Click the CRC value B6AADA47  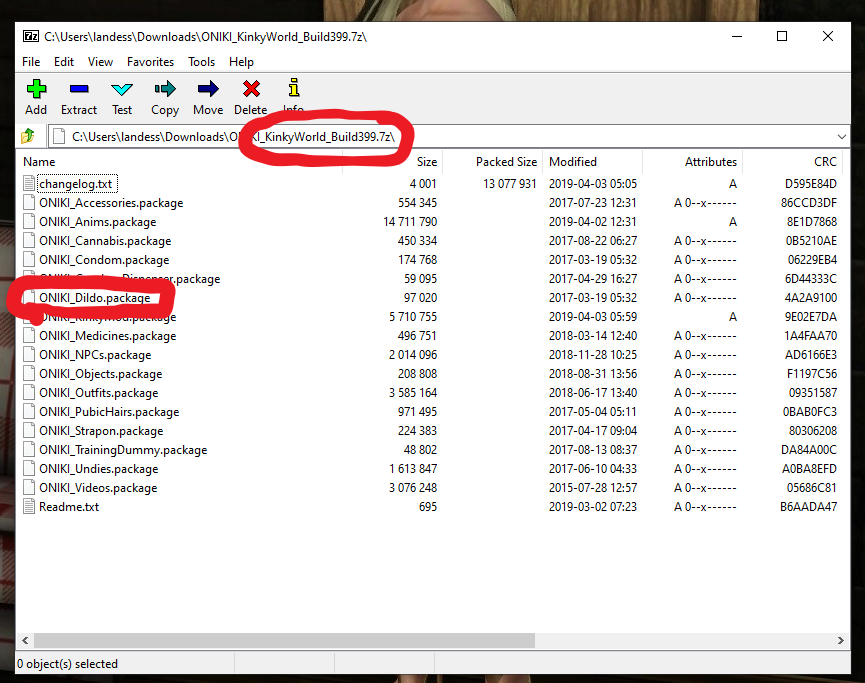808,506
